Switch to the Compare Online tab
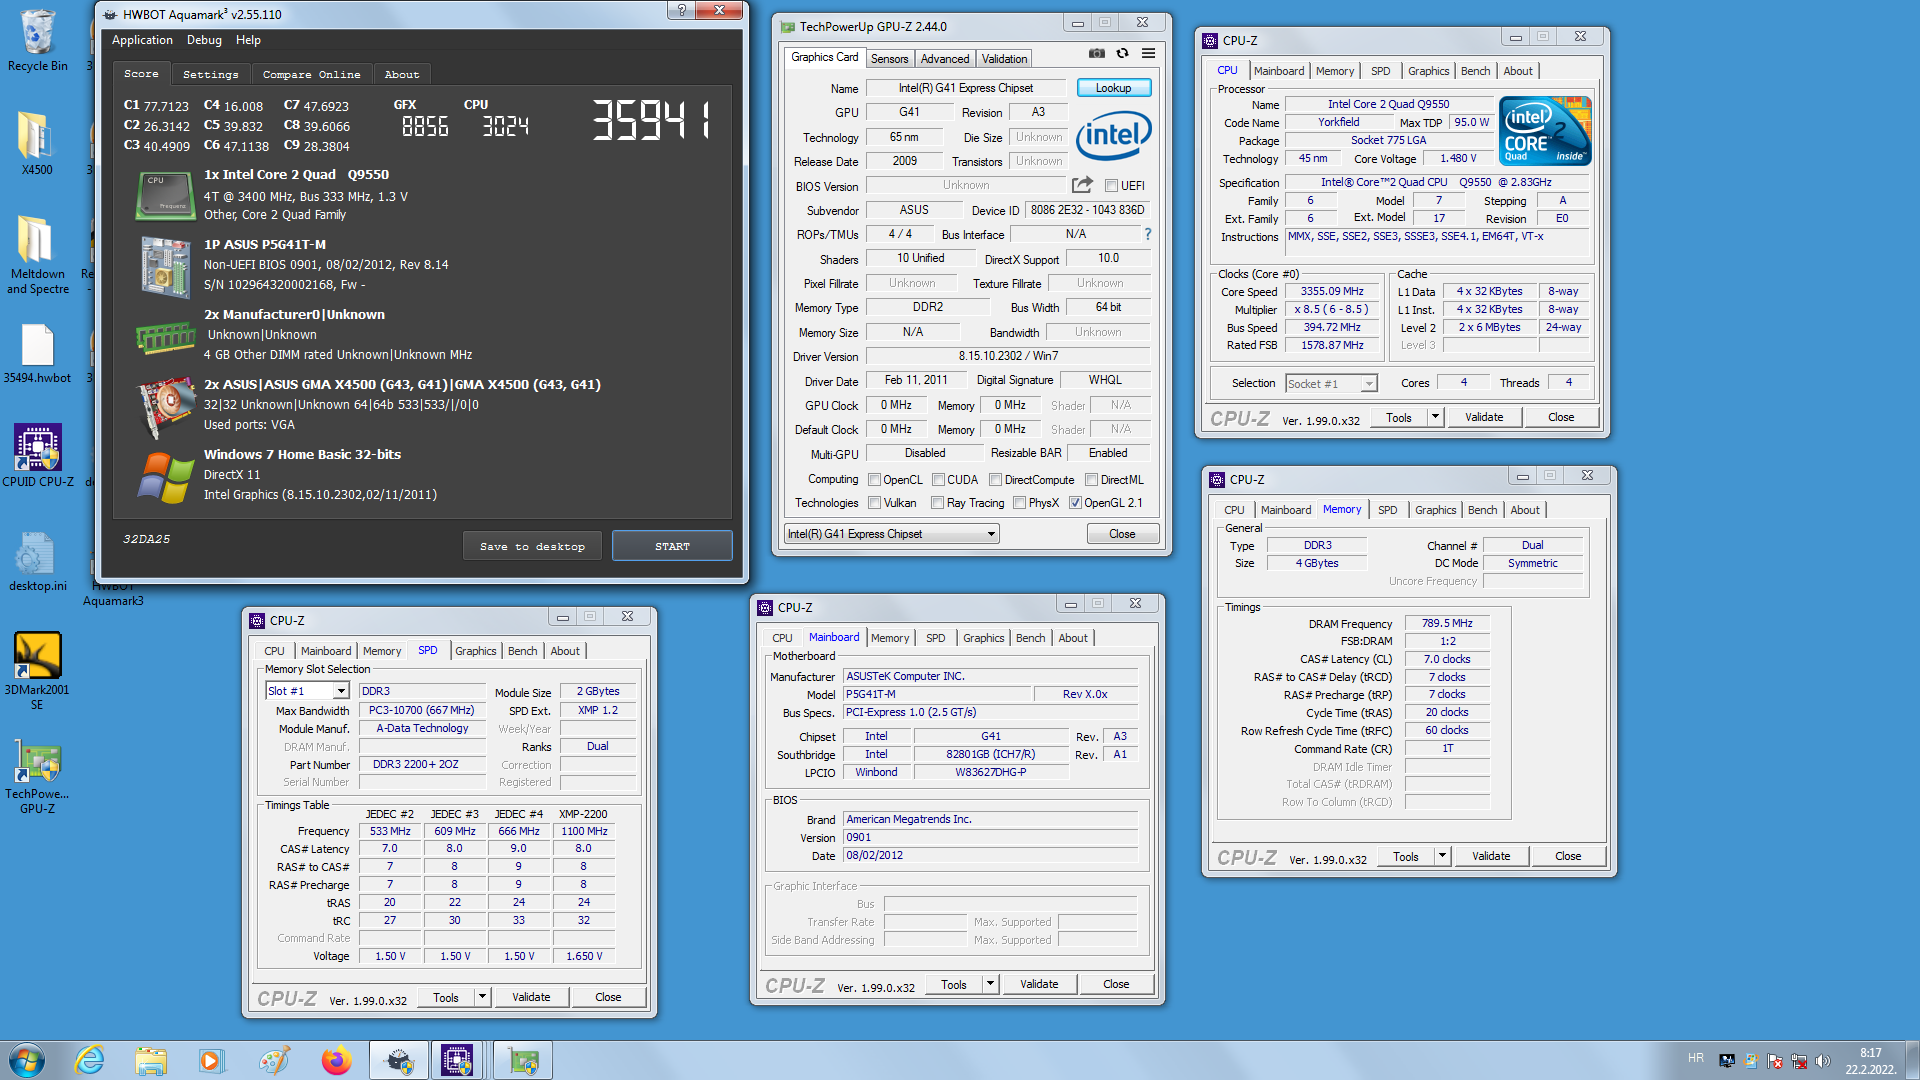Screen dimensions: 1920x1080 [x=311, y=74]
